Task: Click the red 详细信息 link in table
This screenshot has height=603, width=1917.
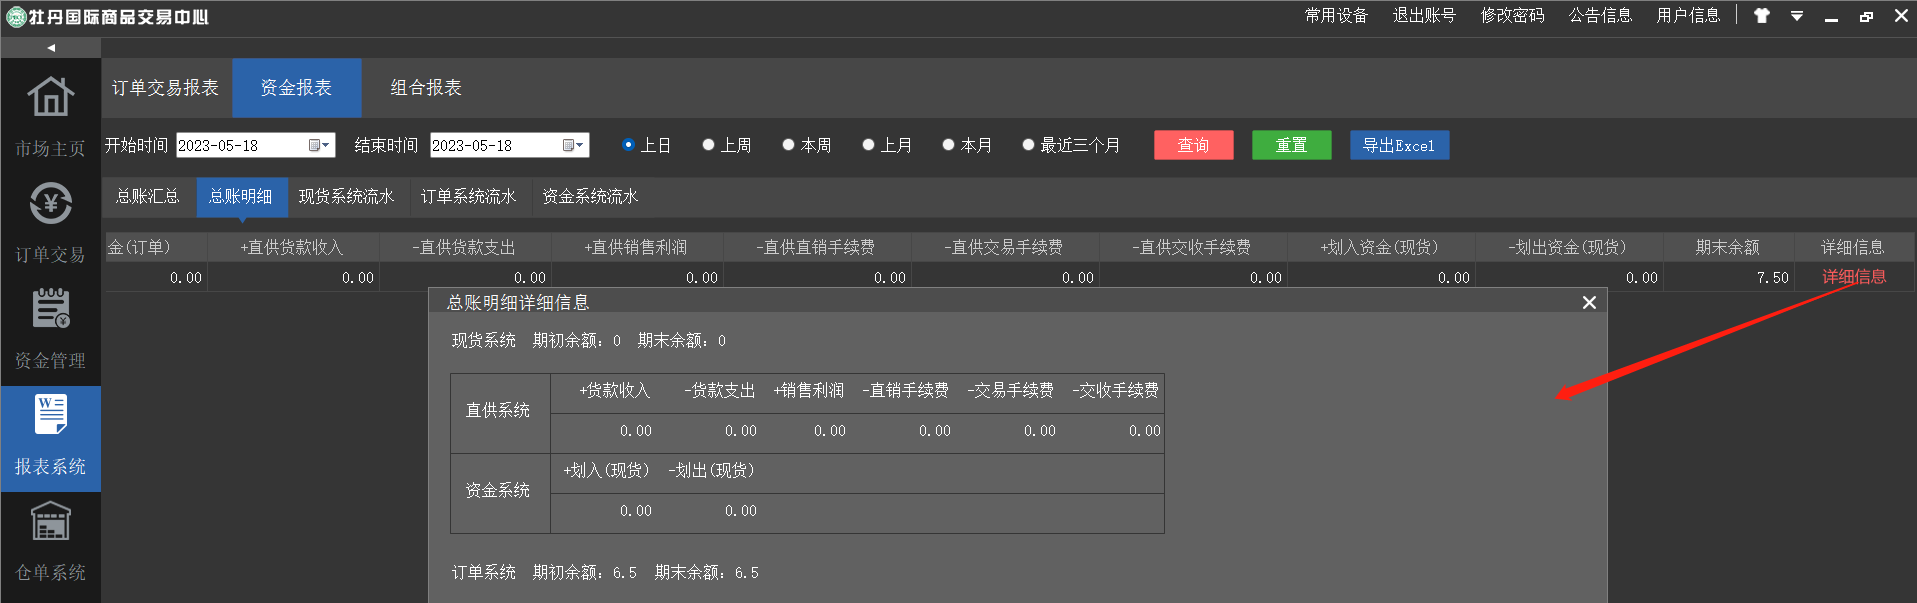Action: coord(1853,277)
